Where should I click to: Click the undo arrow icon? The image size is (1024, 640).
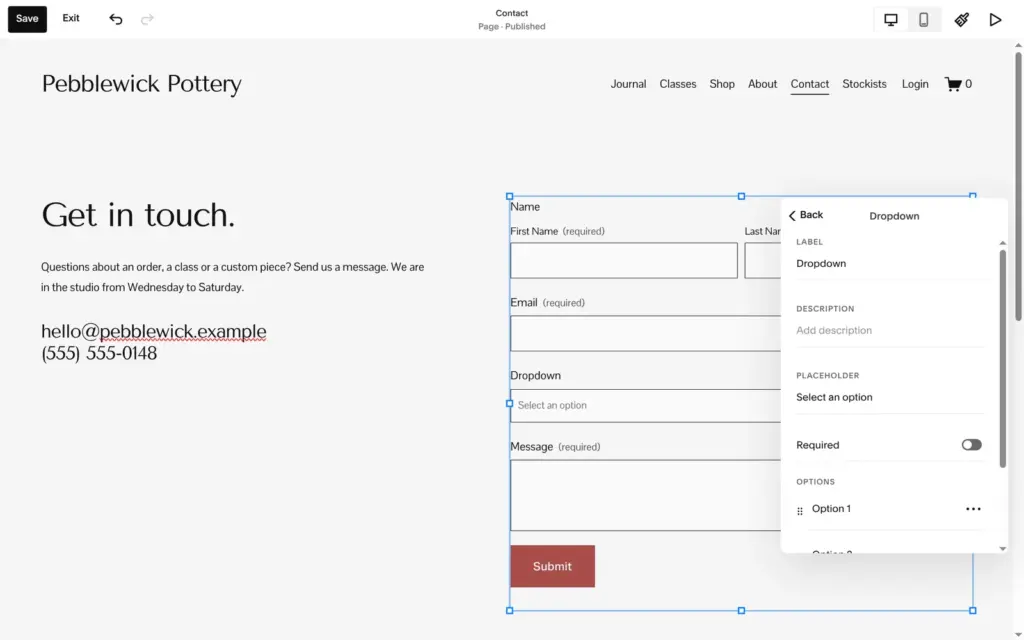tap(116, 19)
